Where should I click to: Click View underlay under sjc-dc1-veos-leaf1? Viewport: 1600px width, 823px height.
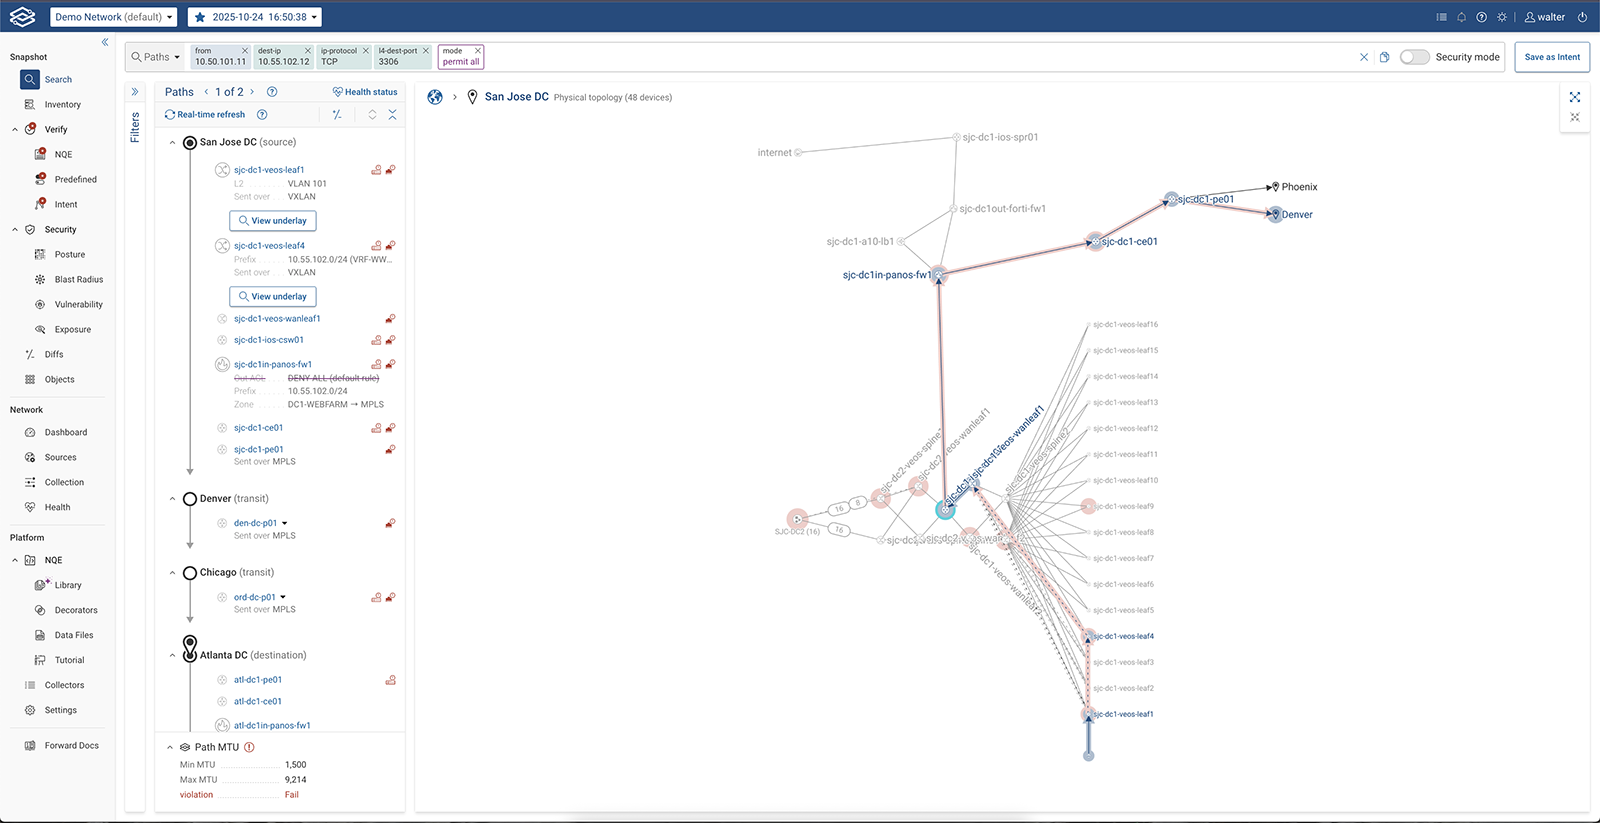coord(273,221)
